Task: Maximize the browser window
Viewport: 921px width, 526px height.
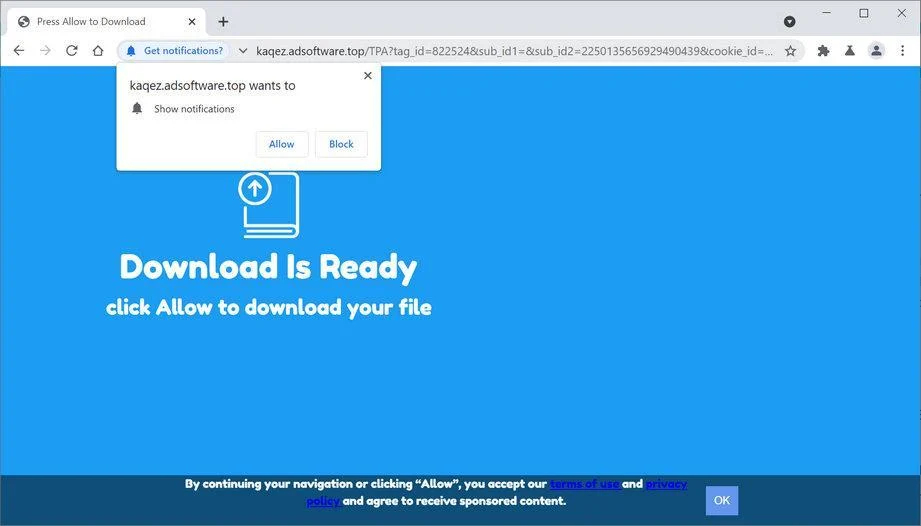Action: (863, 13)
